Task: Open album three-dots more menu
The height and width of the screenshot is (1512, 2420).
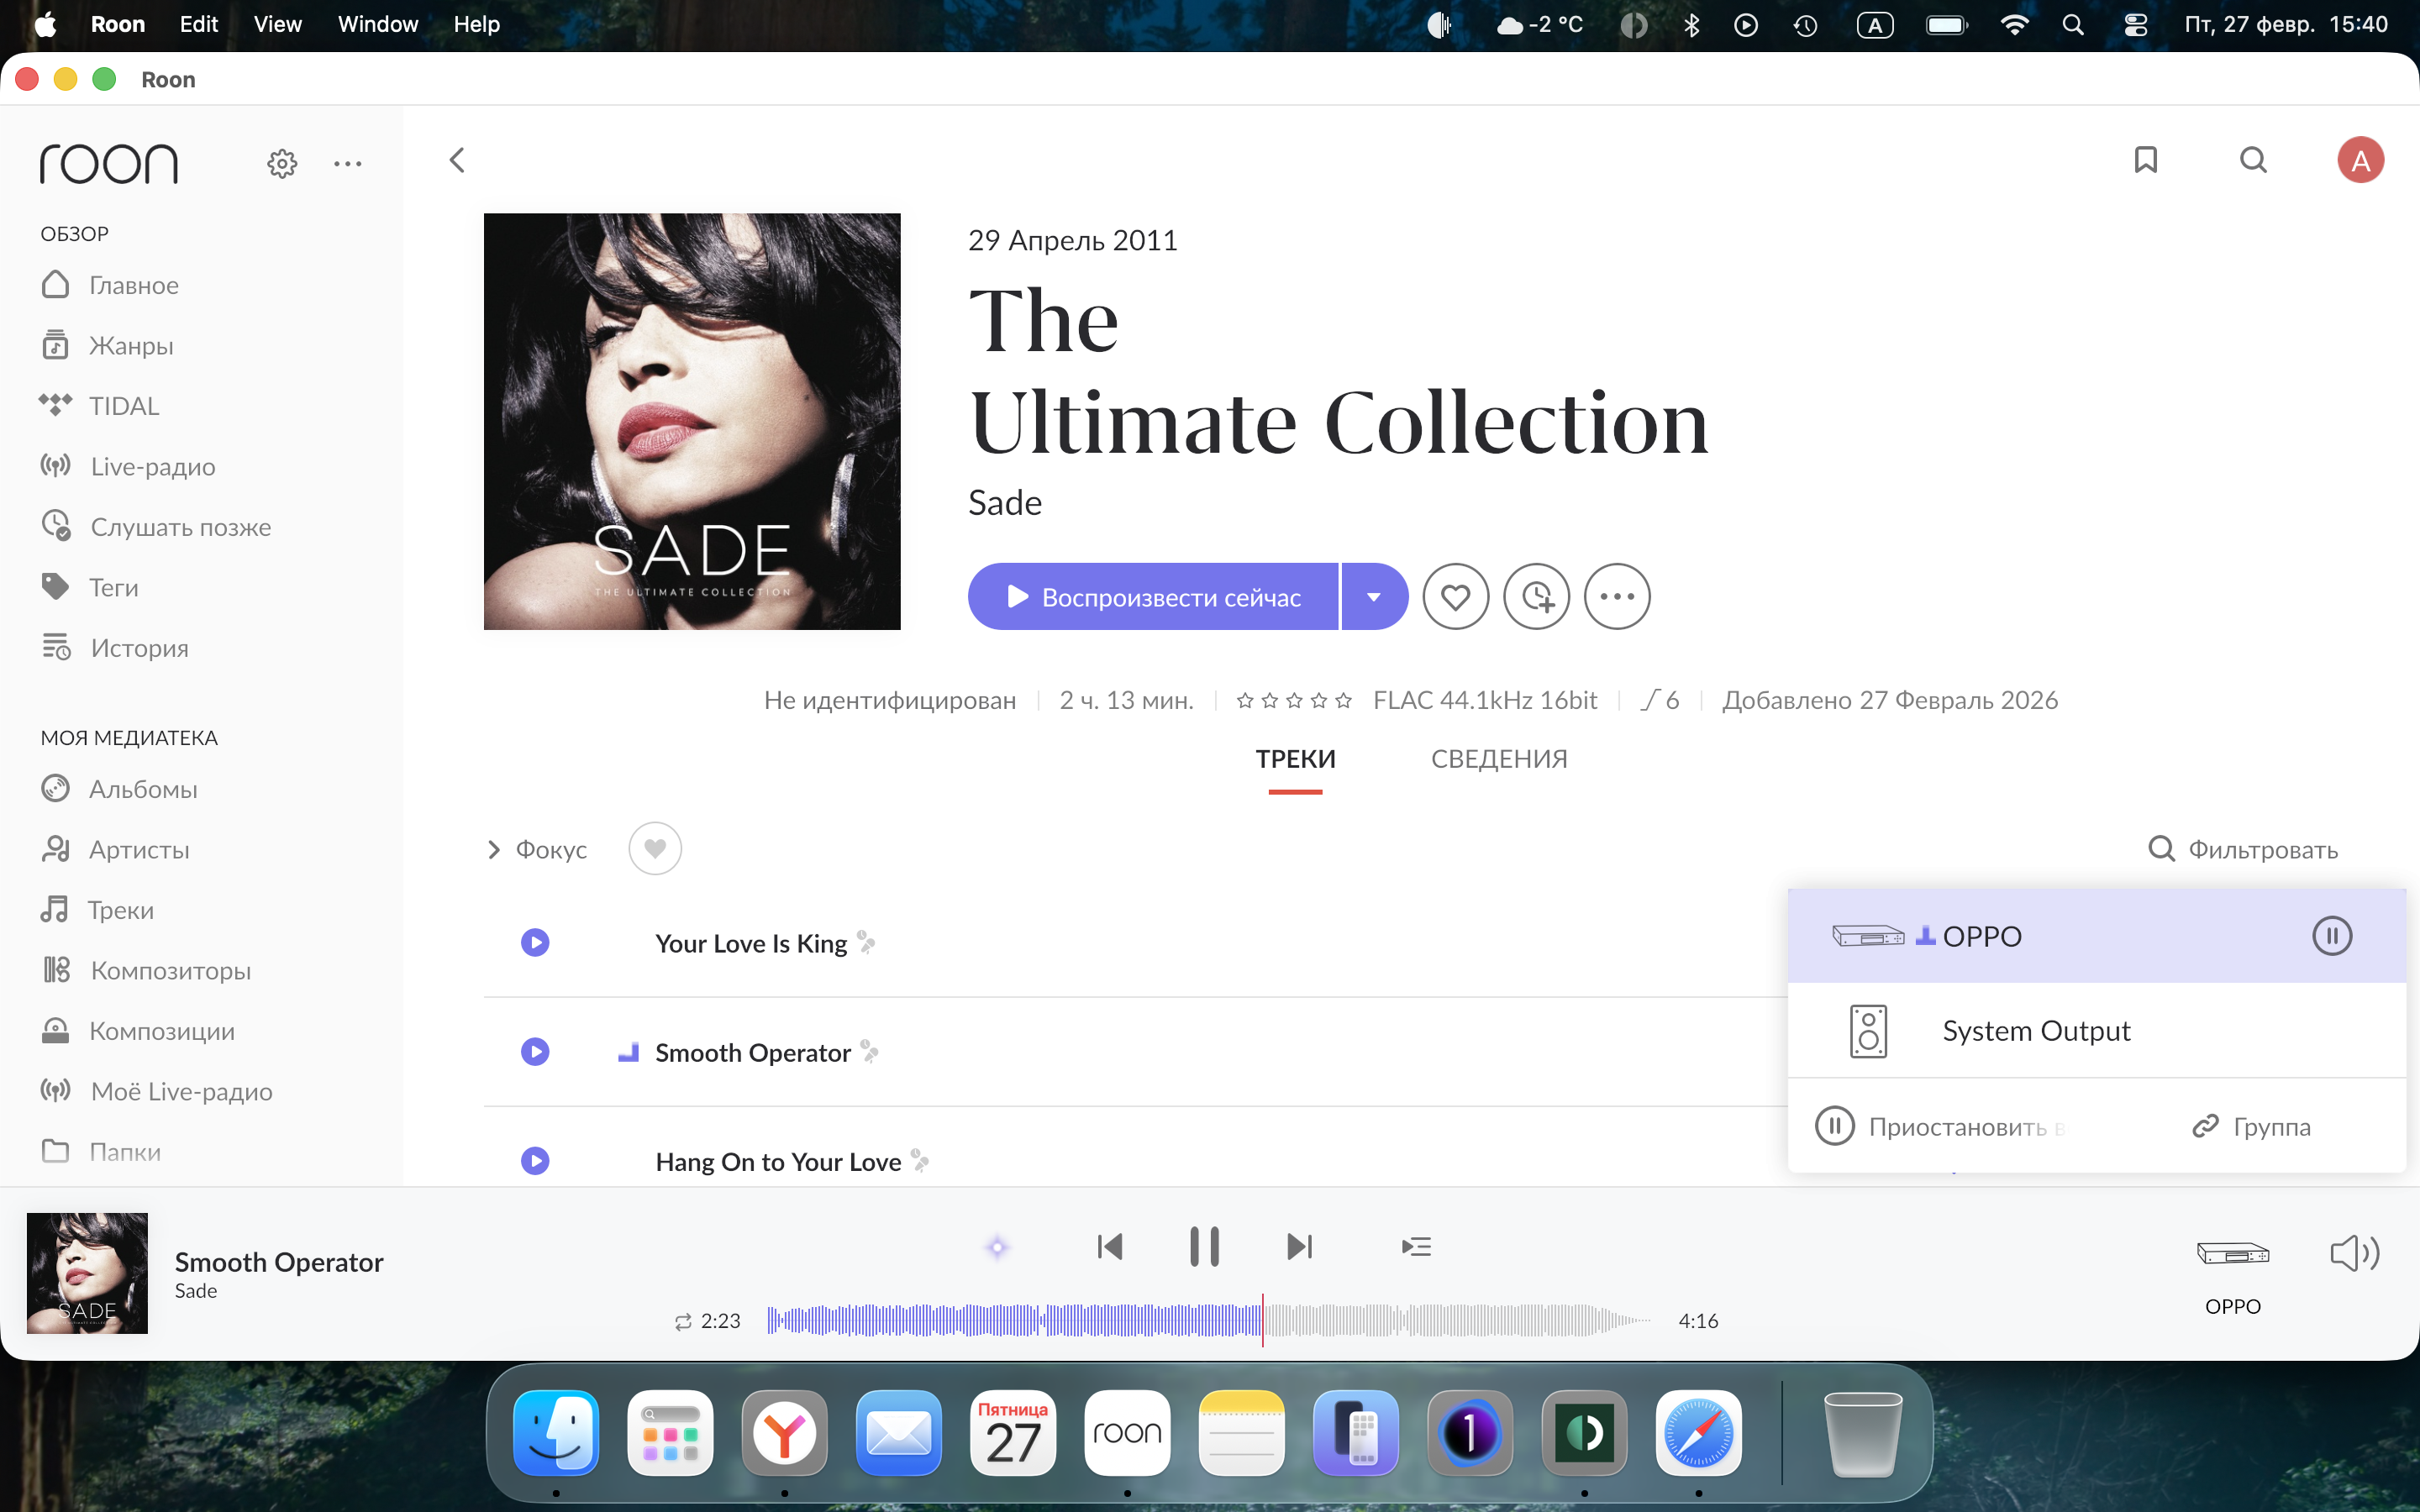Action: click(1617, 597)
